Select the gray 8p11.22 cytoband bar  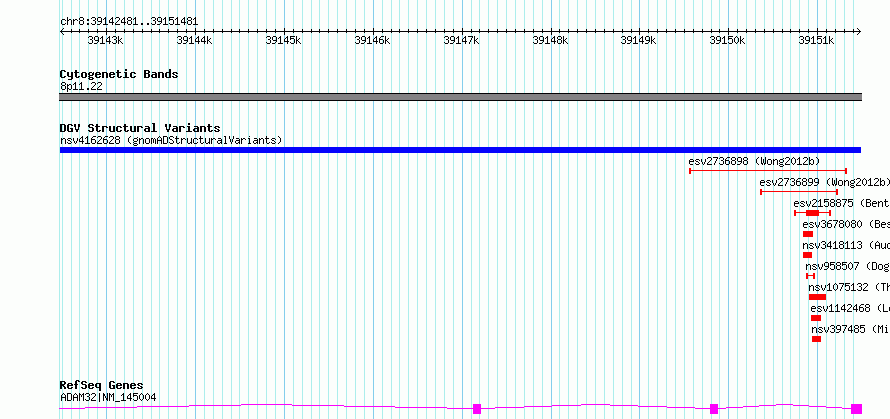(x=460, y=97)
